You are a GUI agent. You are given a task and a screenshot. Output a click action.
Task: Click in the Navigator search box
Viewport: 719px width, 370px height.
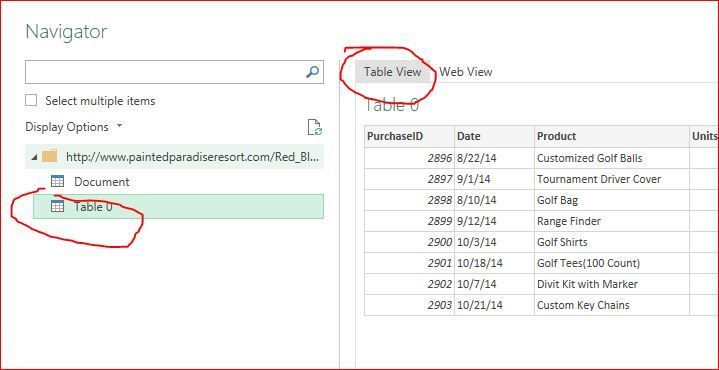(x=165, y=72)
